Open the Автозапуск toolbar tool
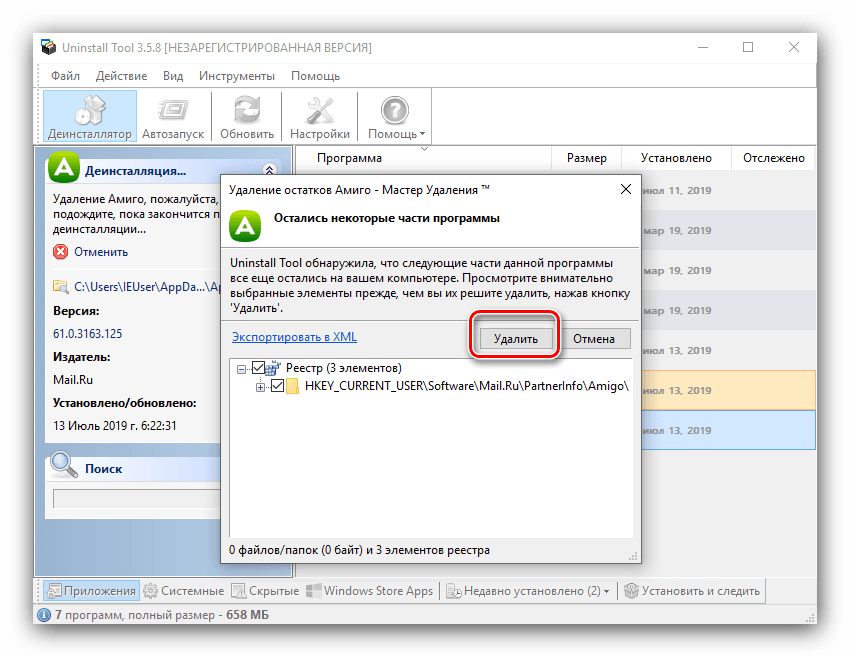The image size is (850, 657). [x=173, y=117]
